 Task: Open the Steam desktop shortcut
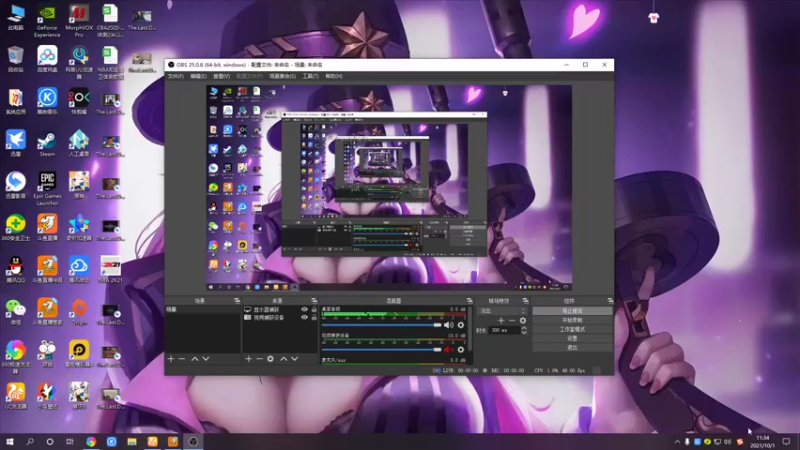[x=47, y=144]
